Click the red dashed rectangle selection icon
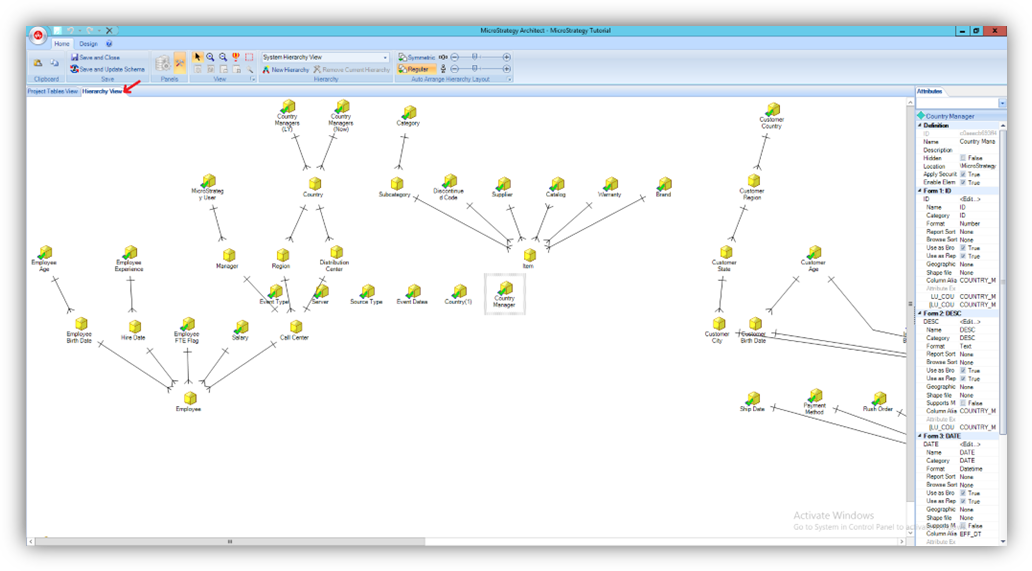1032x571 pixels. 249,57
